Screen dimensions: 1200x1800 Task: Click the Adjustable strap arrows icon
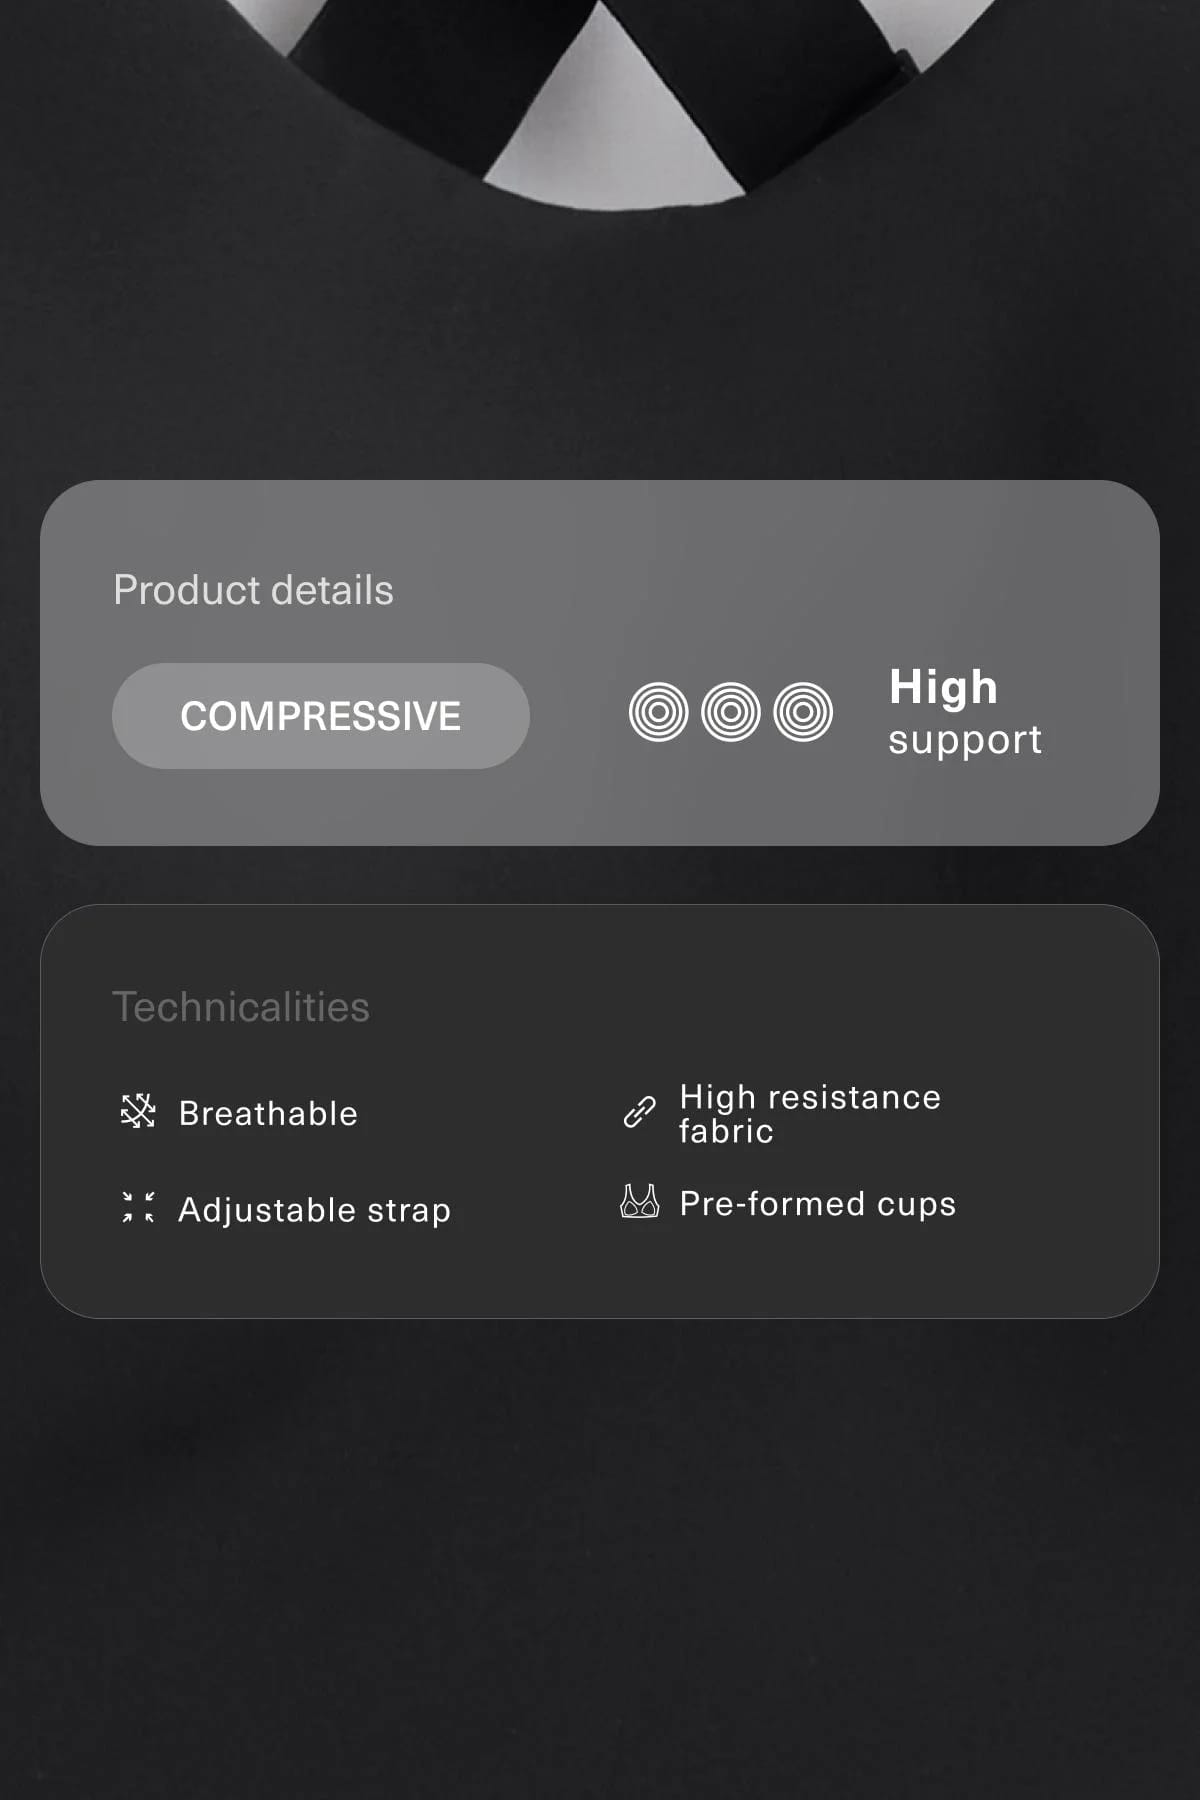click(138, 1207)
